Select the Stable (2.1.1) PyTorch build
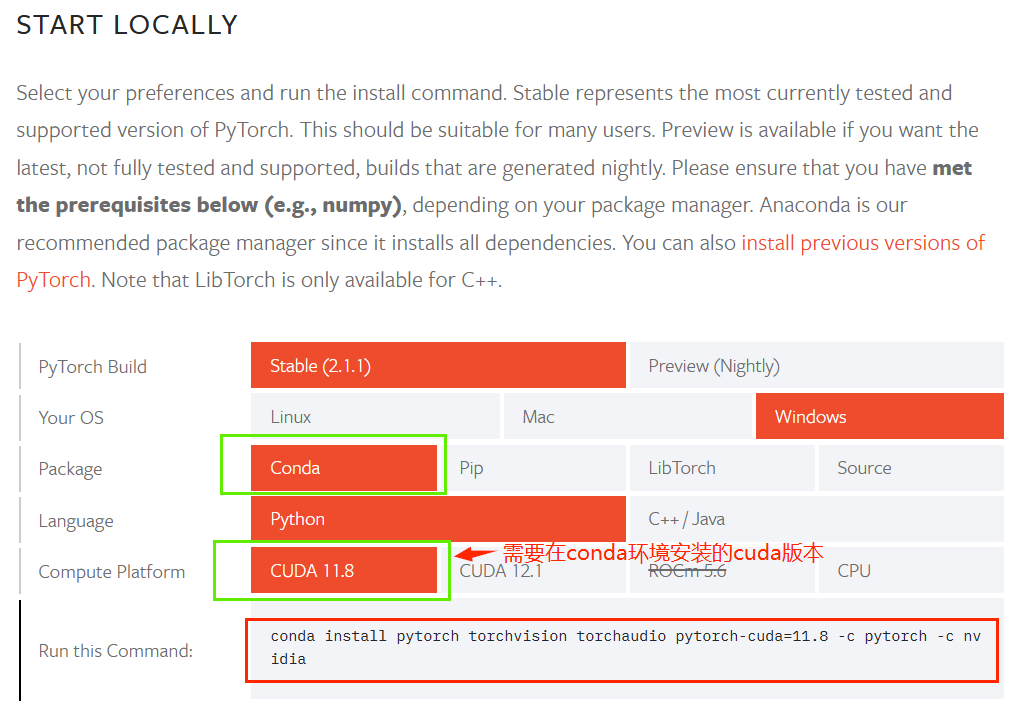The width and height of the screenshot is (1031, 719). tap(437, 365)
